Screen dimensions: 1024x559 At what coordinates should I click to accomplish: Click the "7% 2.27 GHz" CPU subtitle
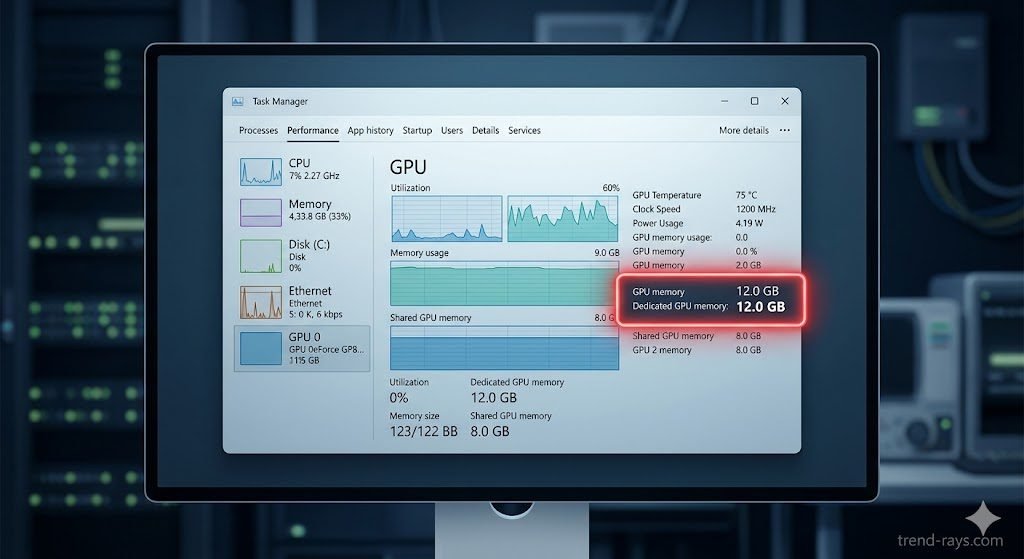point(314,176)
